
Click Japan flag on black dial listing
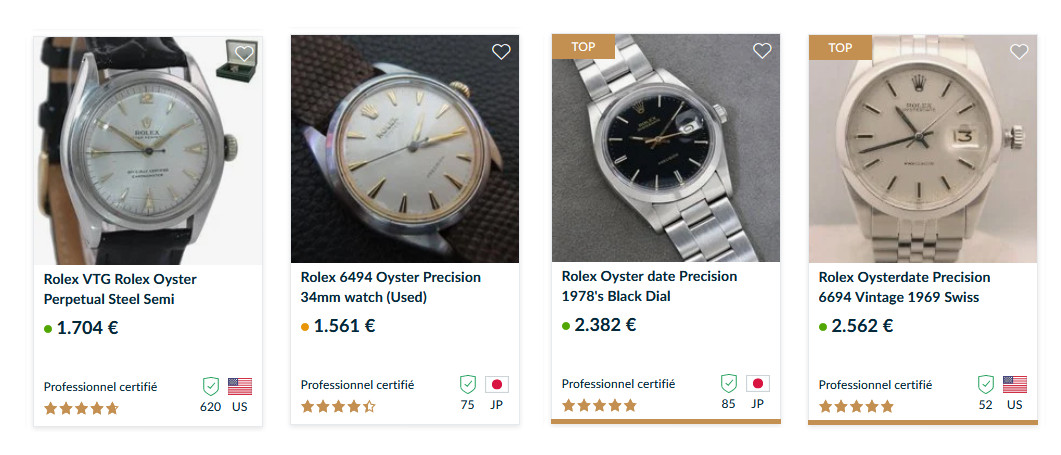click(758, 383)
